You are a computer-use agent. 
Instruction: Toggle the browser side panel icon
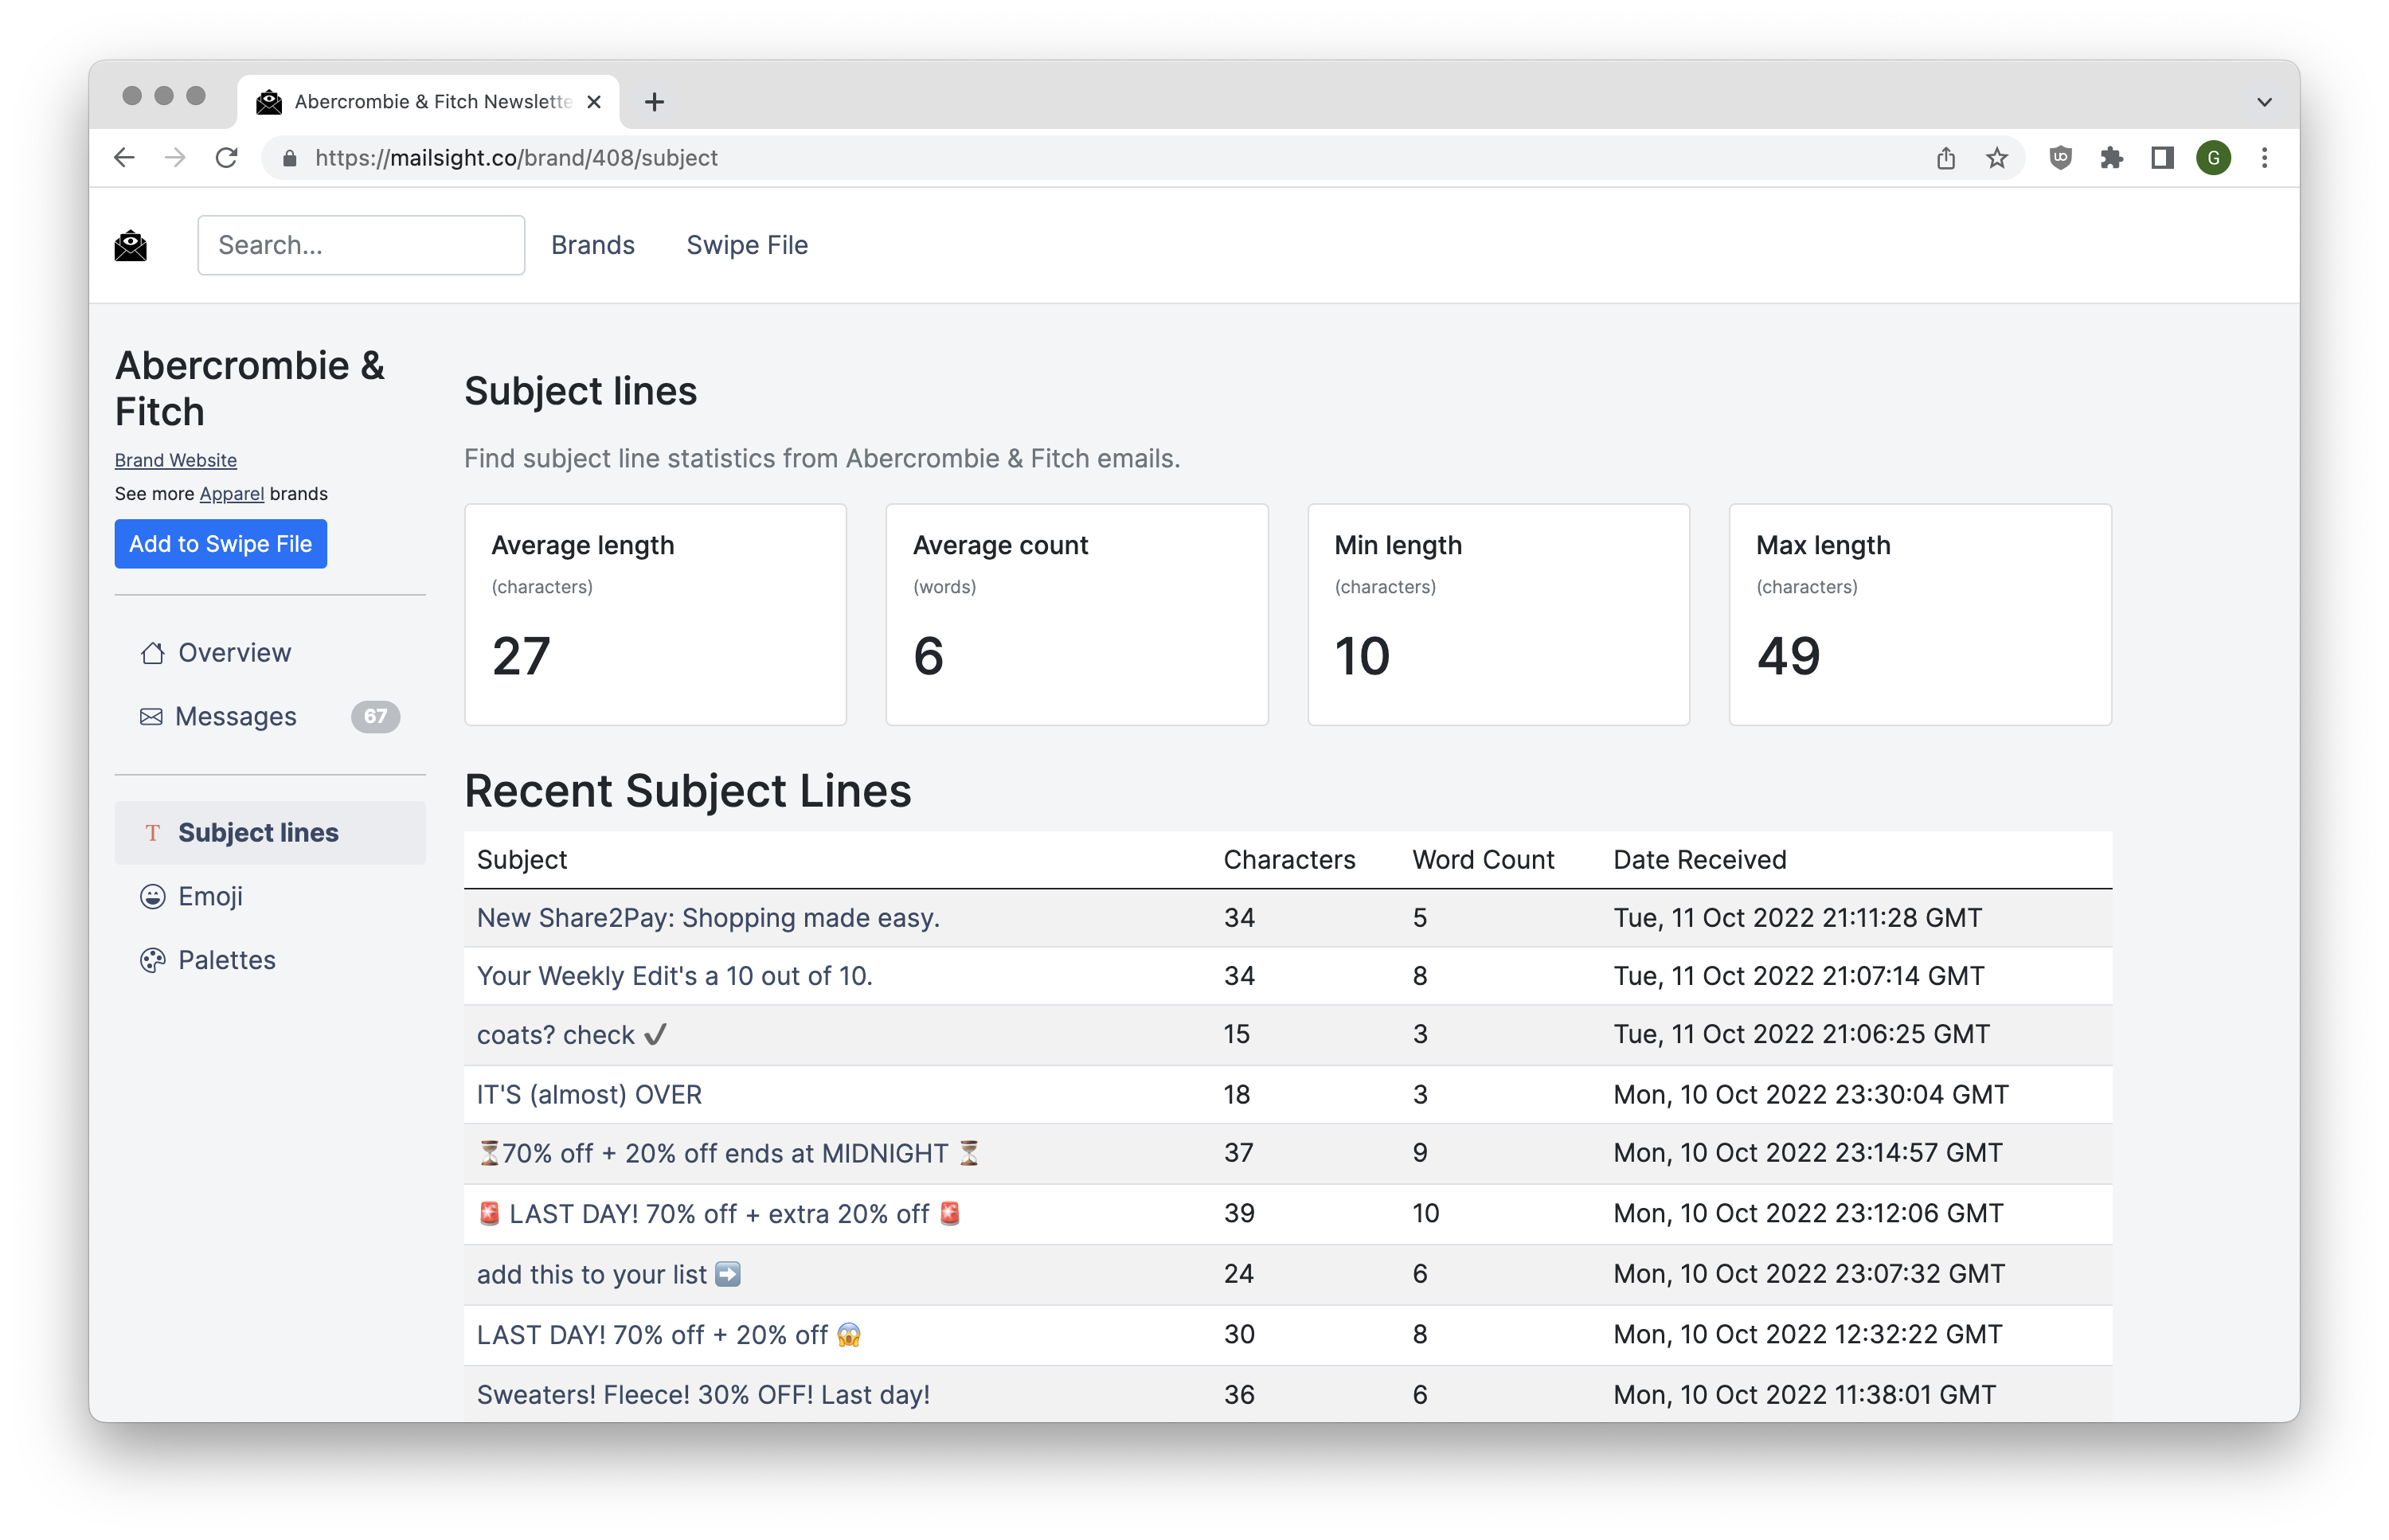point(2162,158)
